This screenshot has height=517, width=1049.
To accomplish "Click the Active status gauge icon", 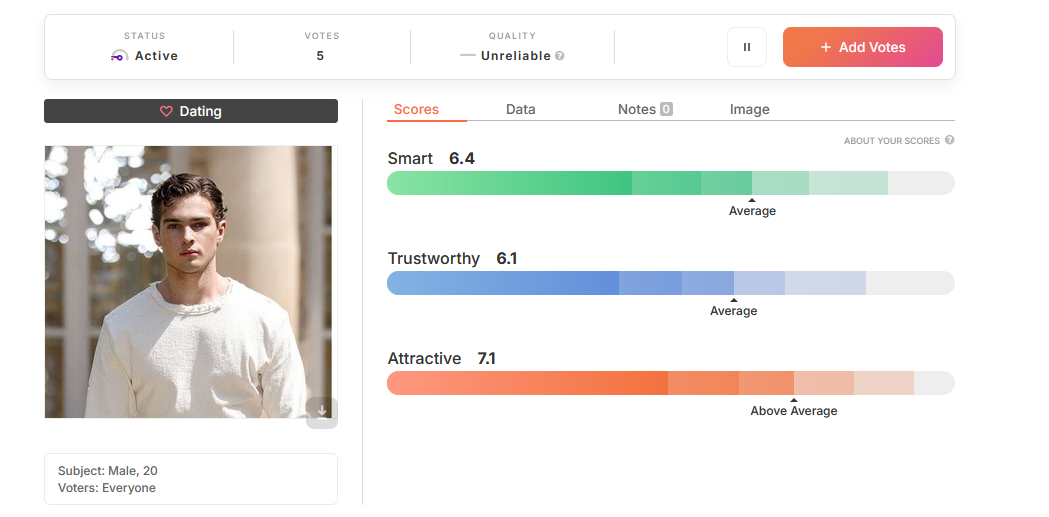I will click(x=119, y=56).
